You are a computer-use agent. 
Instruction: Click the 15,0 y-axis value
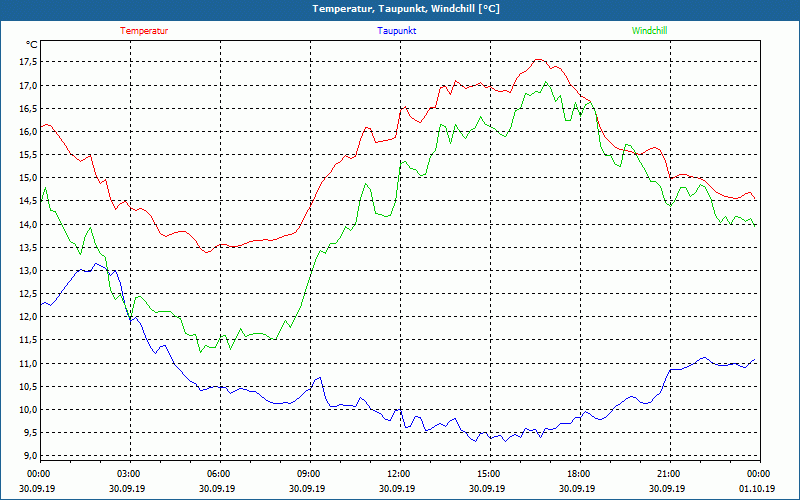click(x=28, y=178)
